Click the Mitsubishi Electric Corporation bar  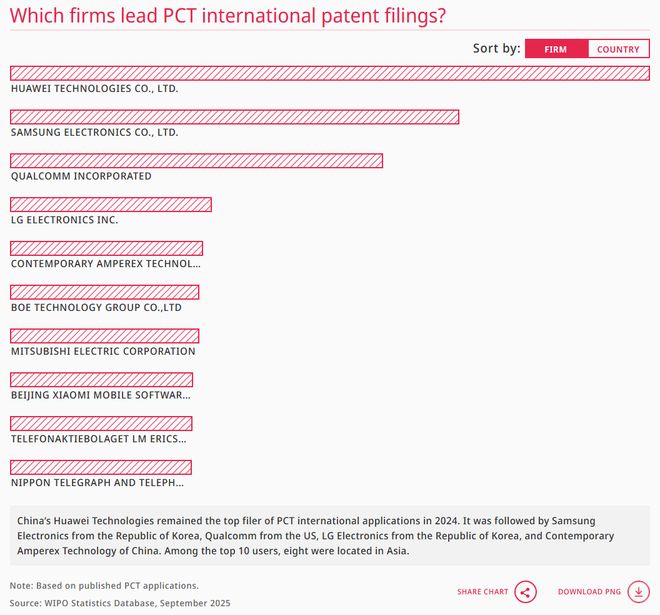(x=104, y=336)
